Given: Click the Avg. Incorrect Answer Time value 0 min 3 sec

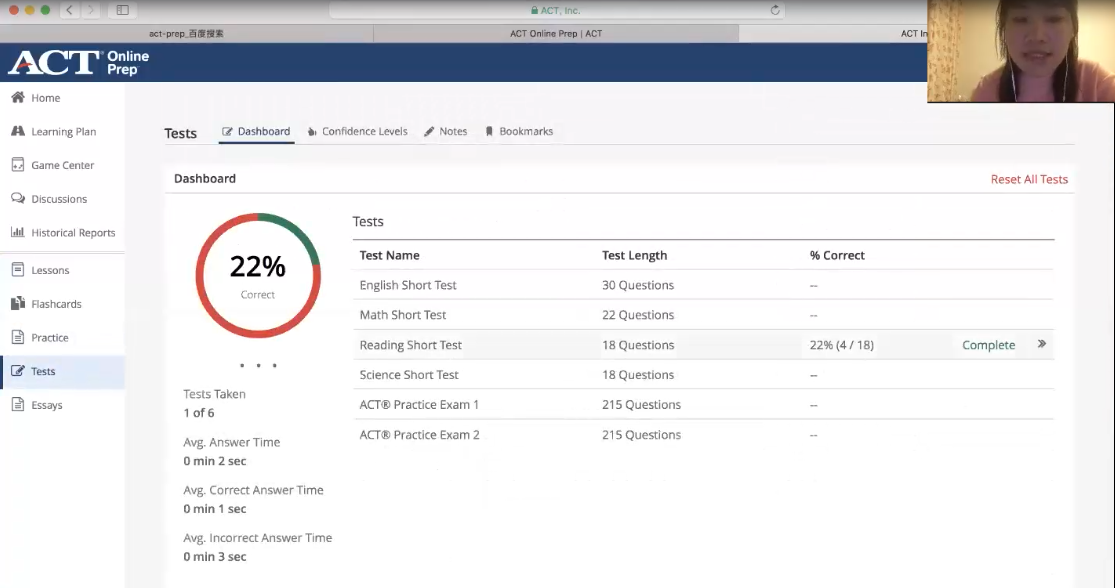Looking at the screenshot, I should [215, 557].
